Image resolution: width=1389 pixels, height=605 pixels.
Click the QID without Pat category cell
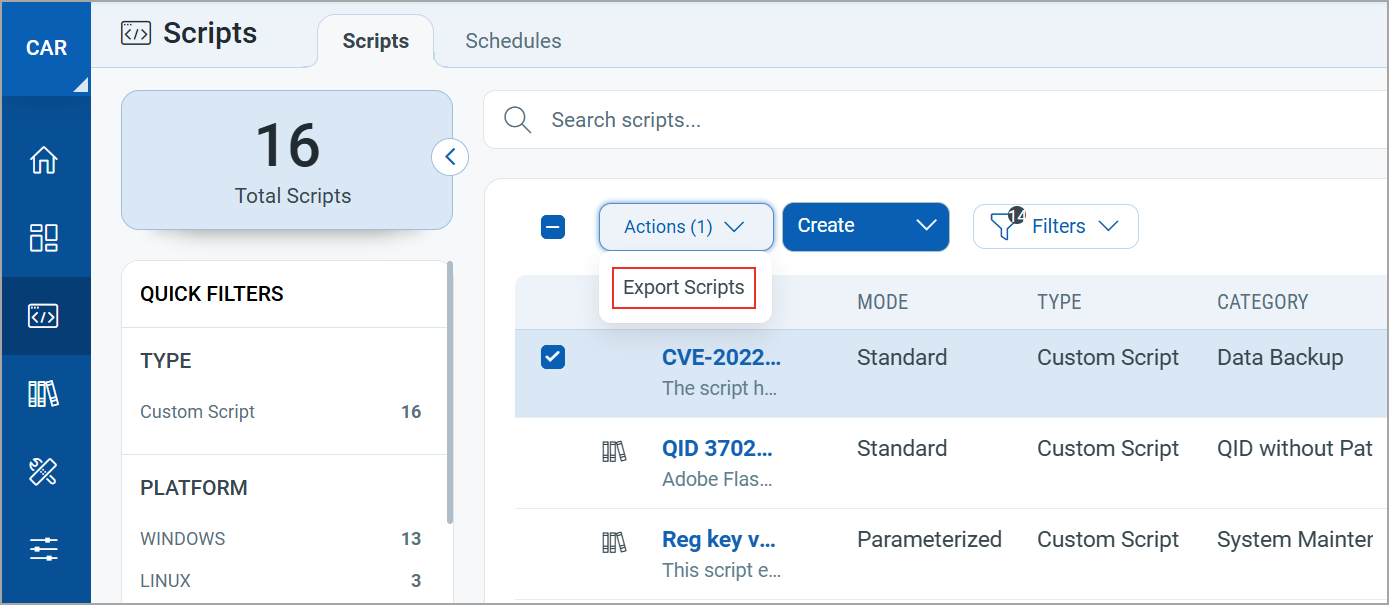(x=1295, y=448)
